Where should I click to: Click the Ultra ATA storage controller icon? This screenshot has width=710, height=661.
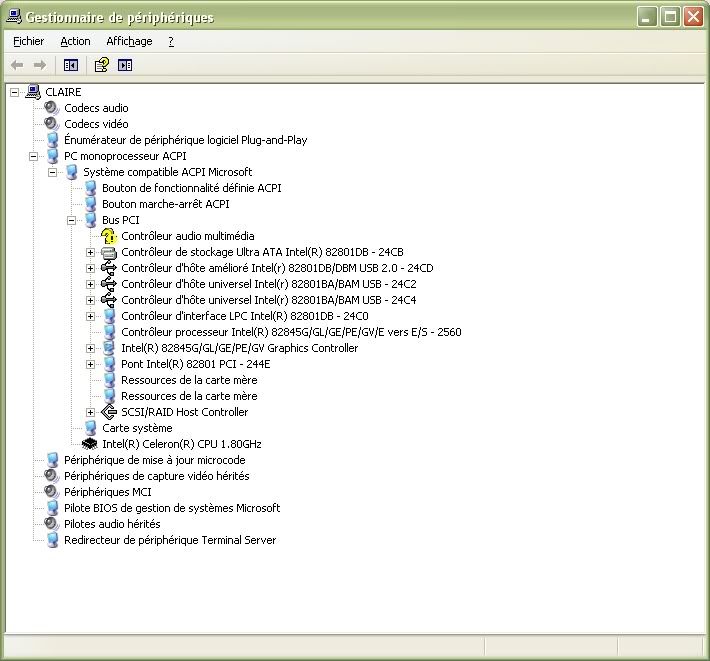pos(109,252)
